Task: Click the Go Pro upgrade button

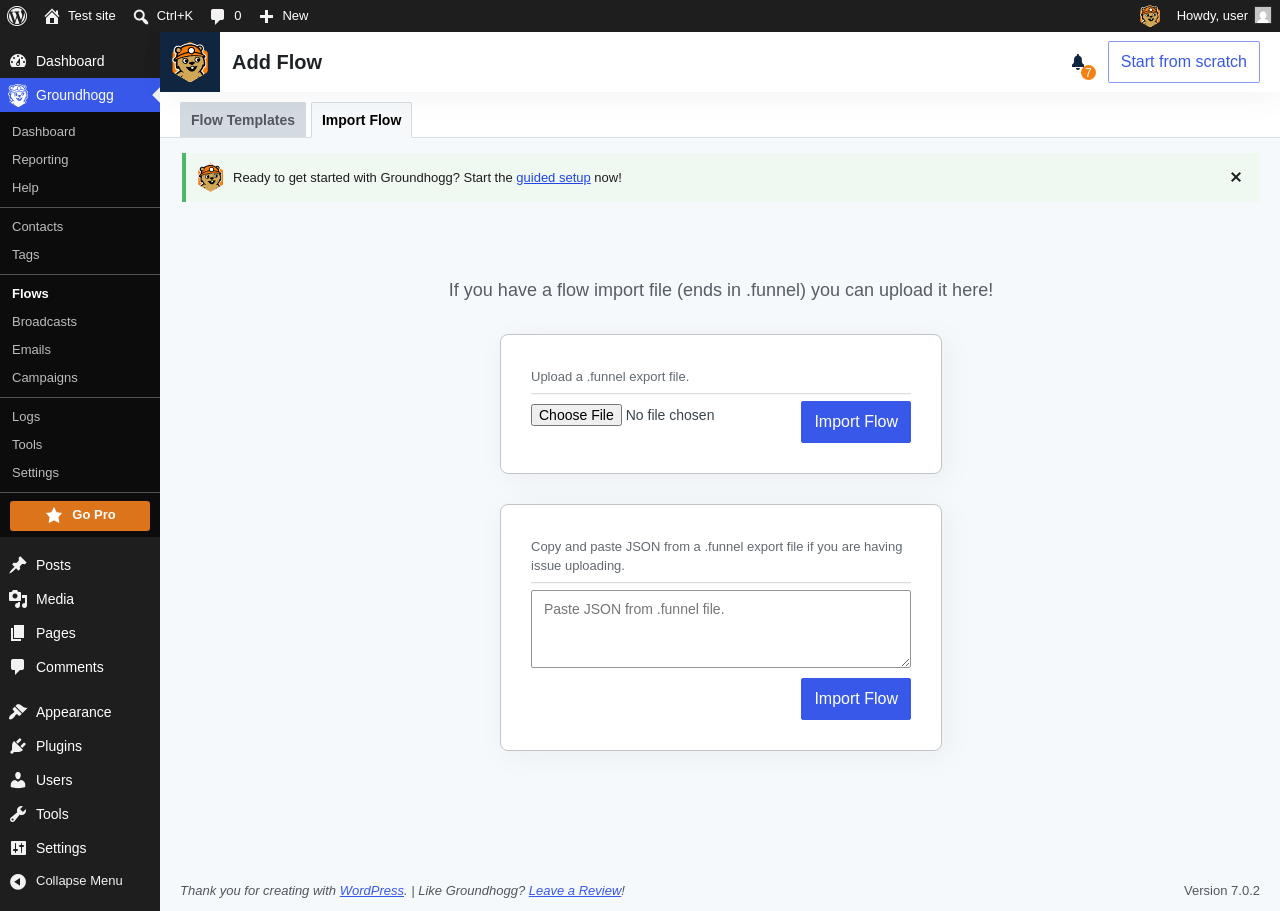Action: 80,516
